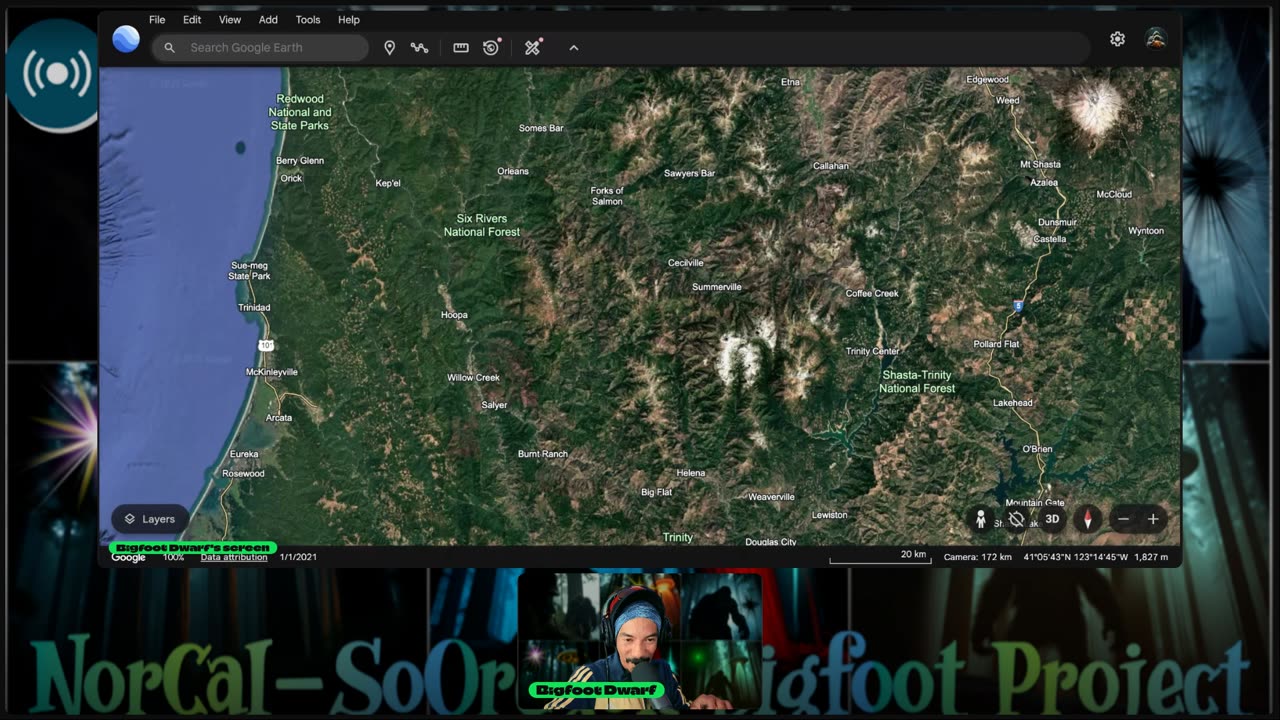Select the Draw path or polygon tool
The height and width of the screenshot is (720, 1280).
coord(419,47)
